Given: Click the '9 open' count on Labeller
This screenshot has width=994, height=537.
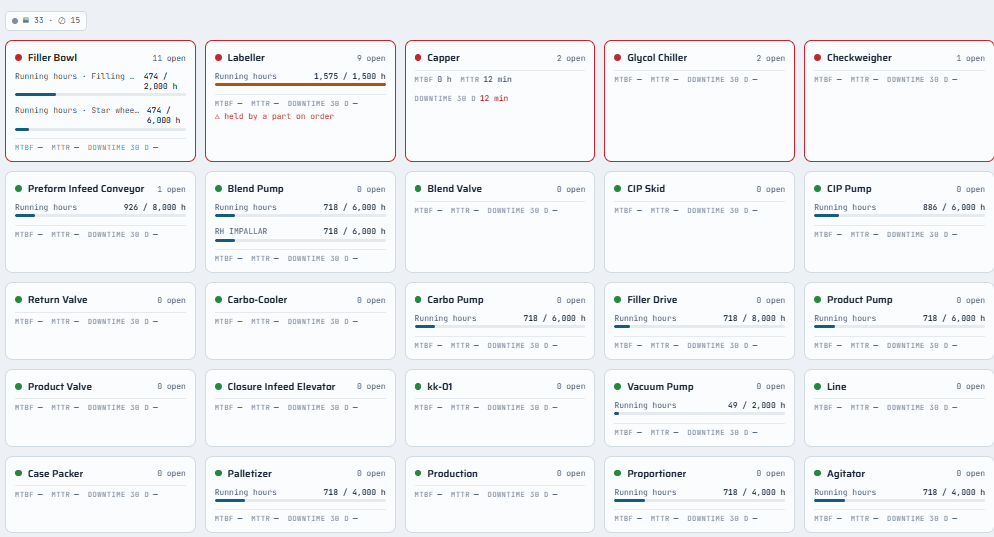Looking at the screenshot, I should [x=371, y=58].
